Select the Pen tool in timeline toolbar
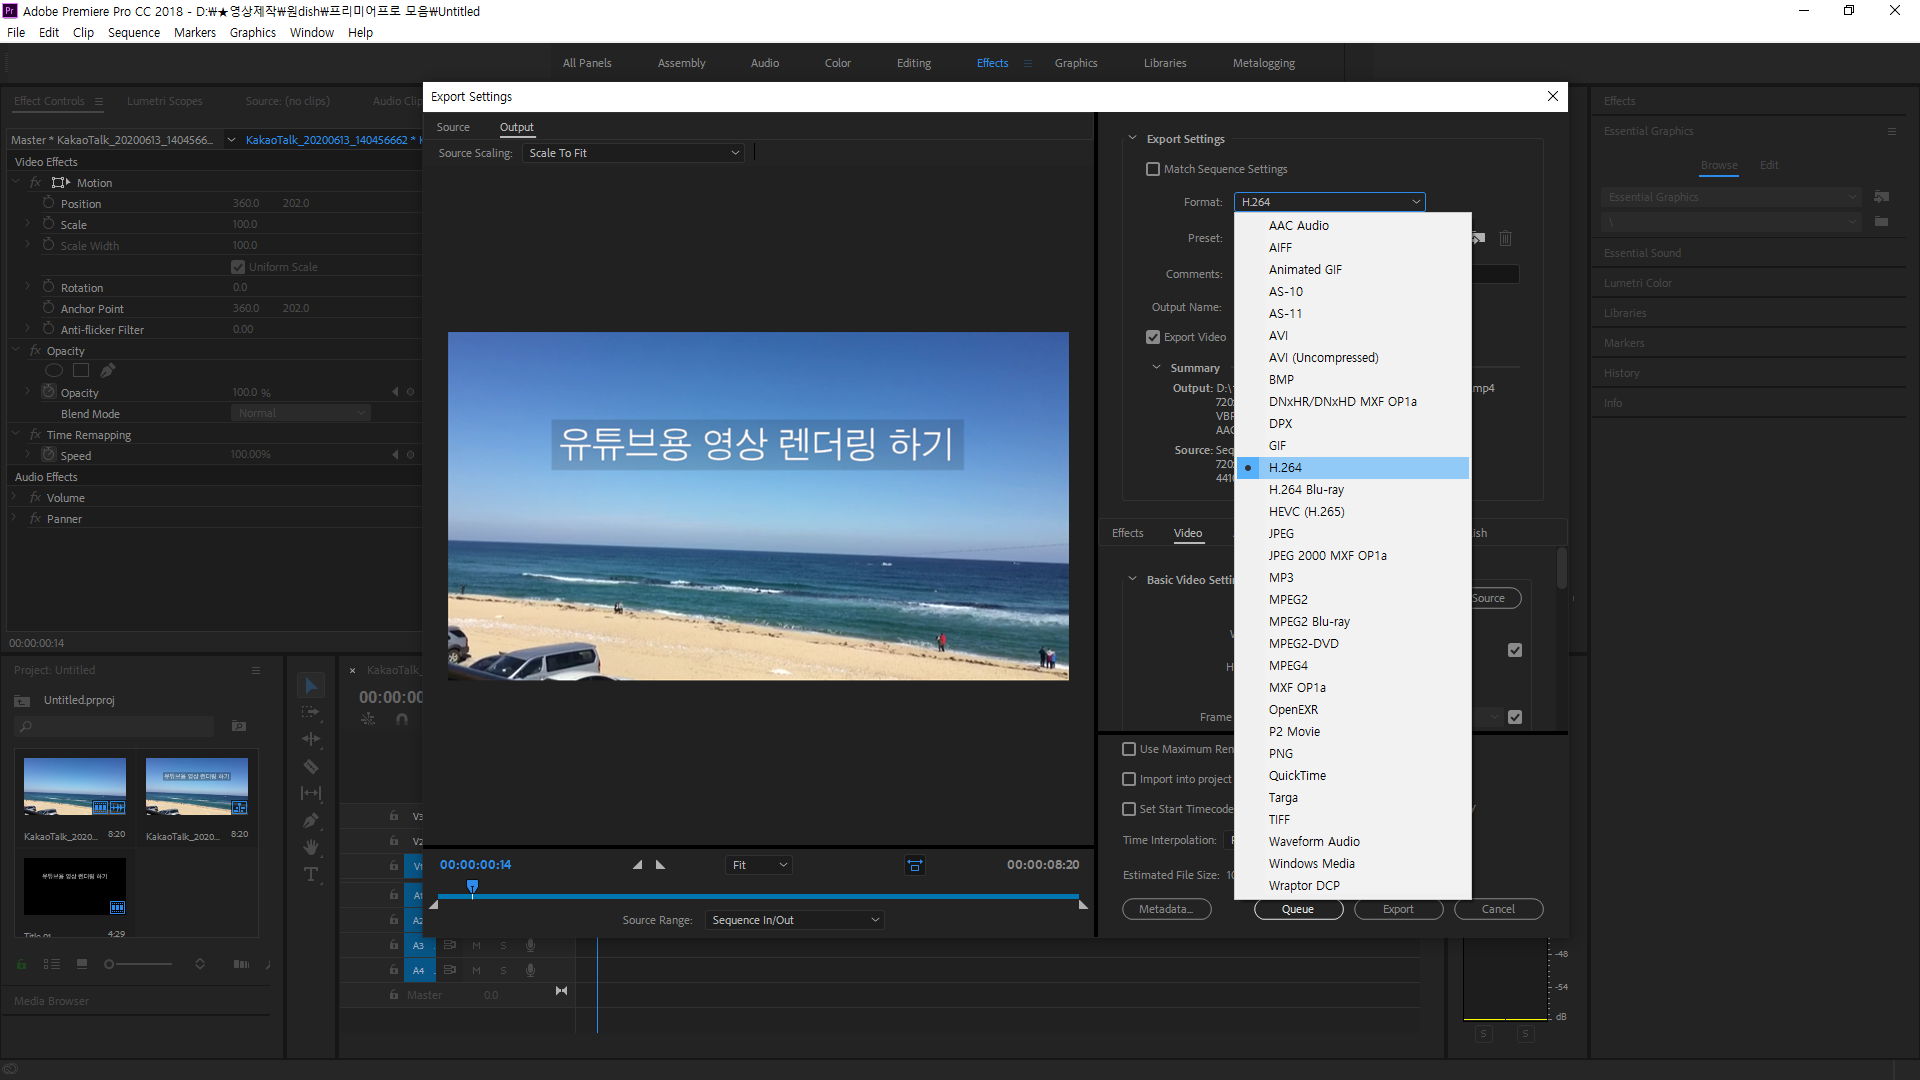1920x1080 pixels. [311, 820]
